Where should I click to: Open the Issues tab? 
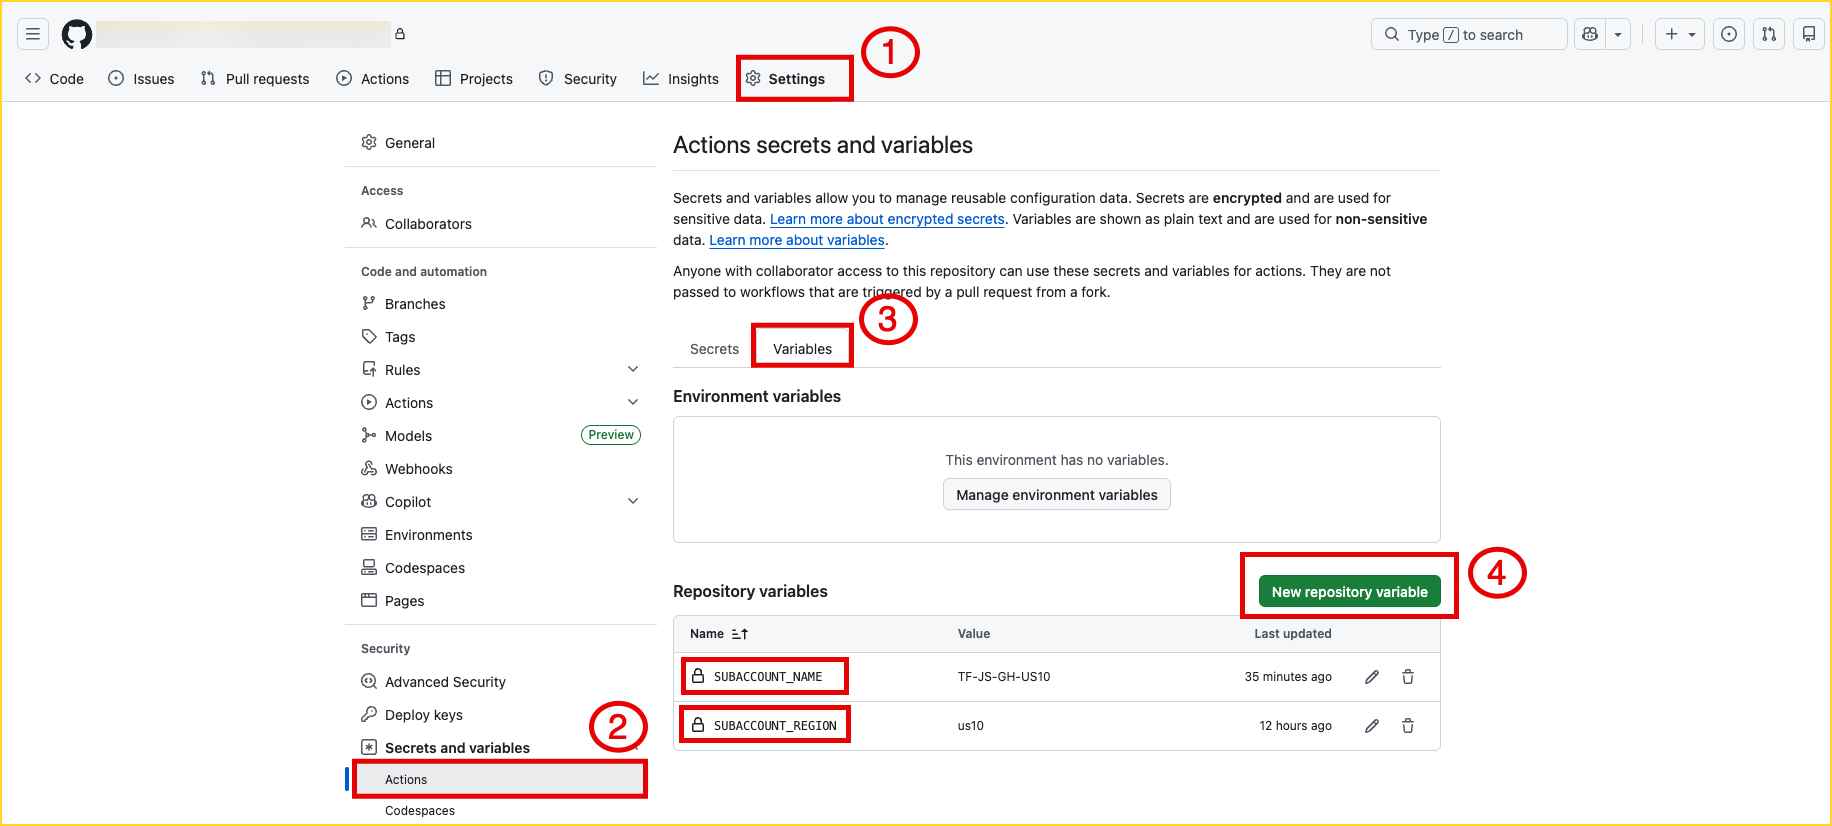tap(141, 79)
